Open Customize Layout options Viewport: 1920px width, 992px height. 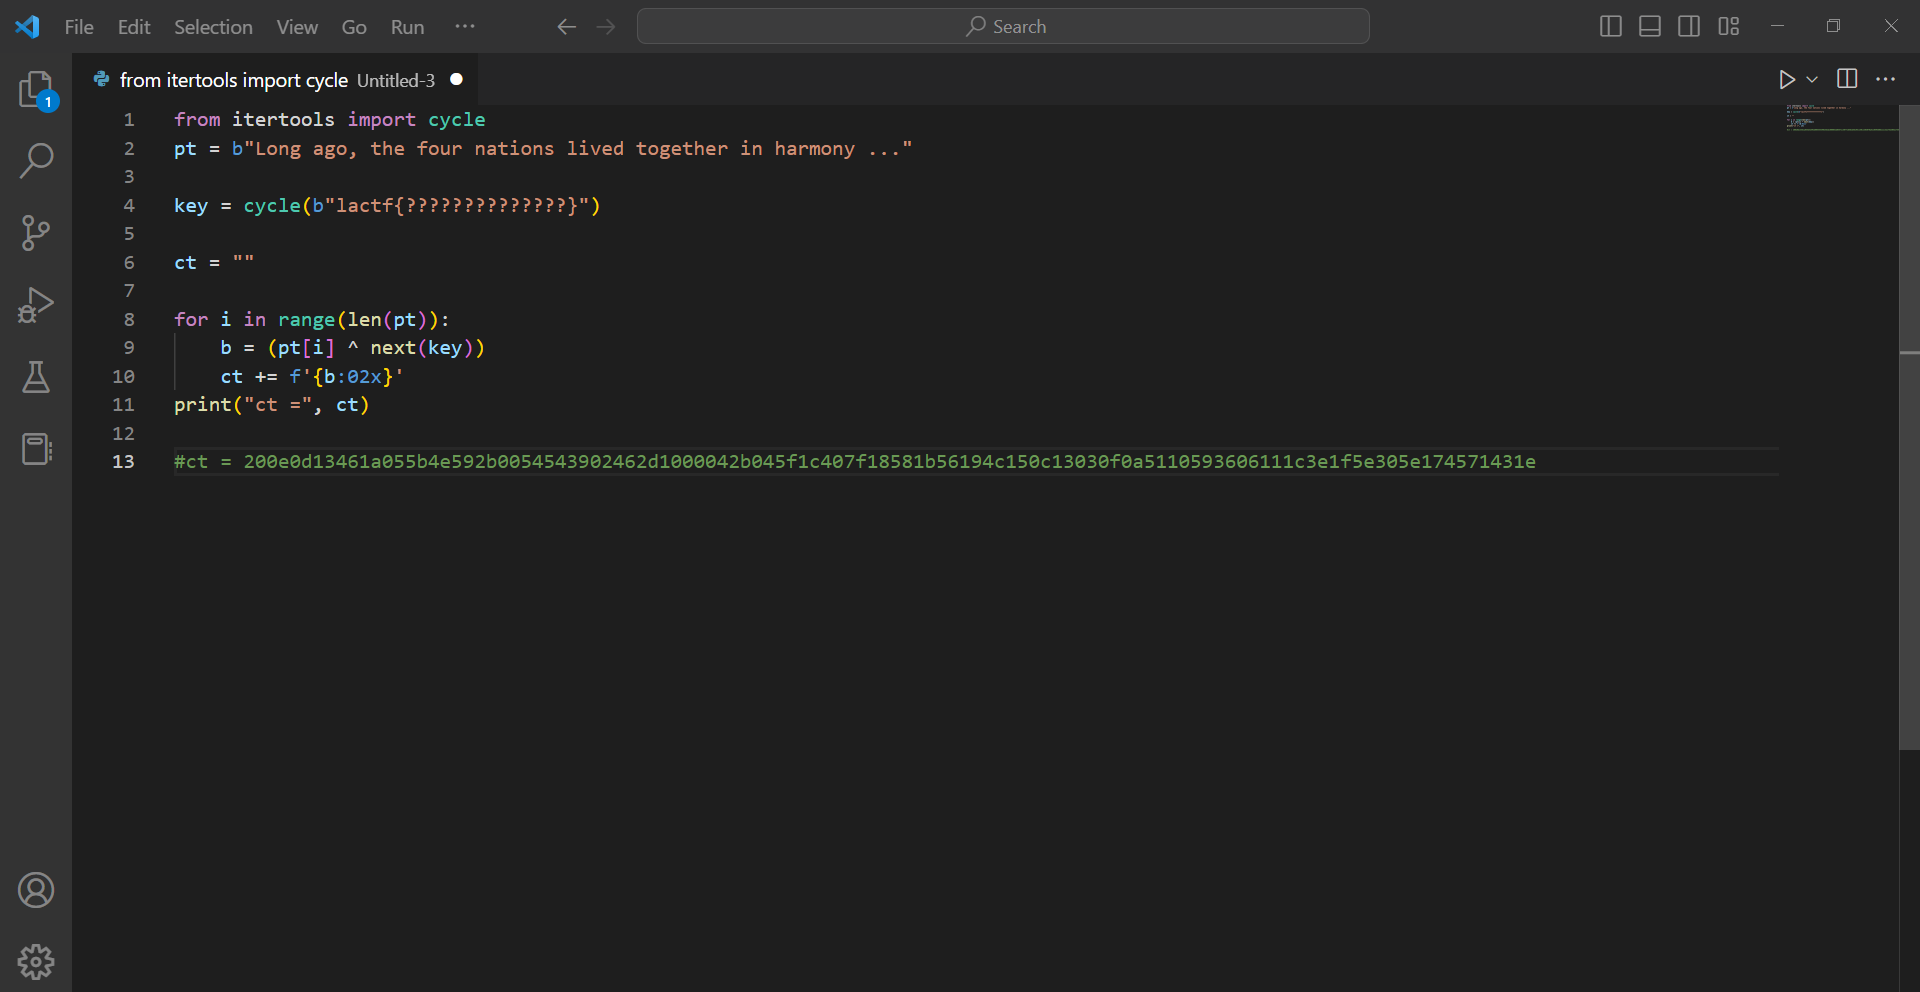[x=1729, y=27]
